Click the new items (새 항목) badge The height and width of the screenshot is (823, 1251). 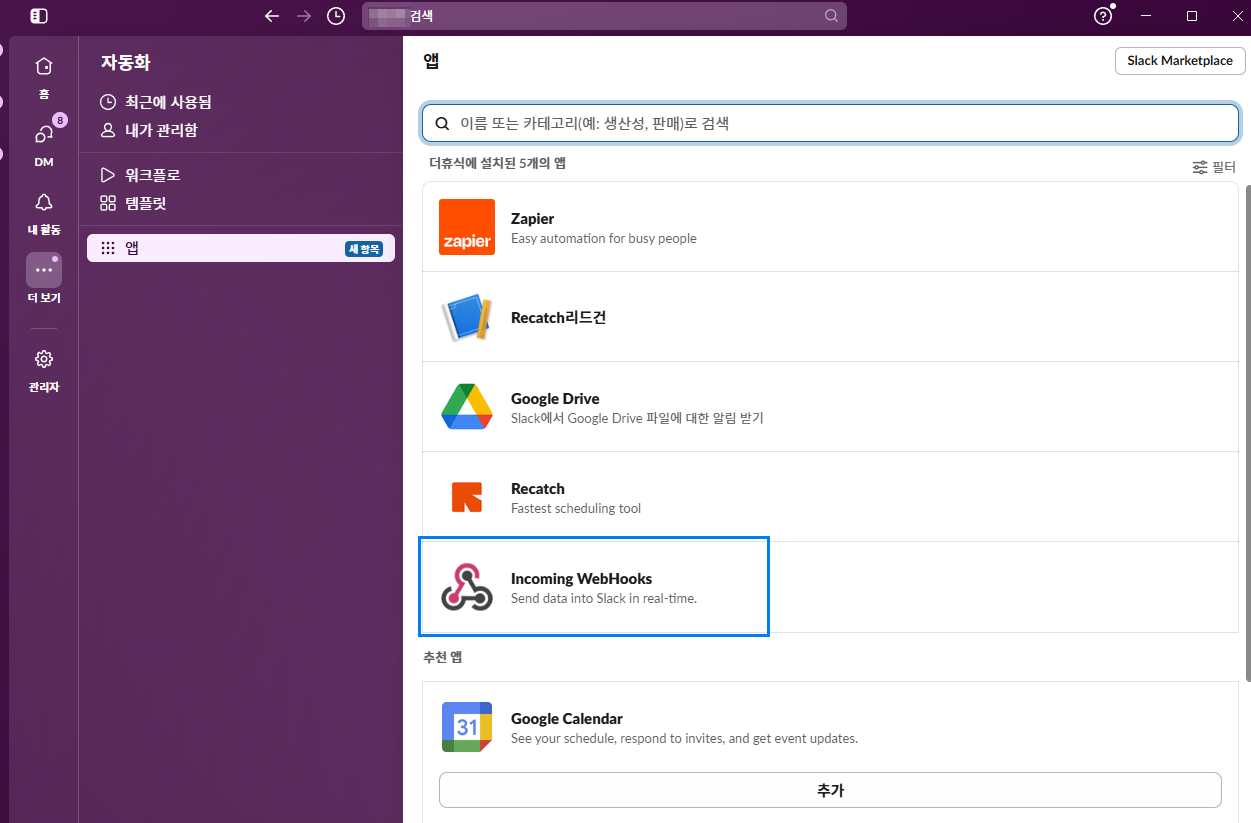pyautogui.click(x=364, y=249)
